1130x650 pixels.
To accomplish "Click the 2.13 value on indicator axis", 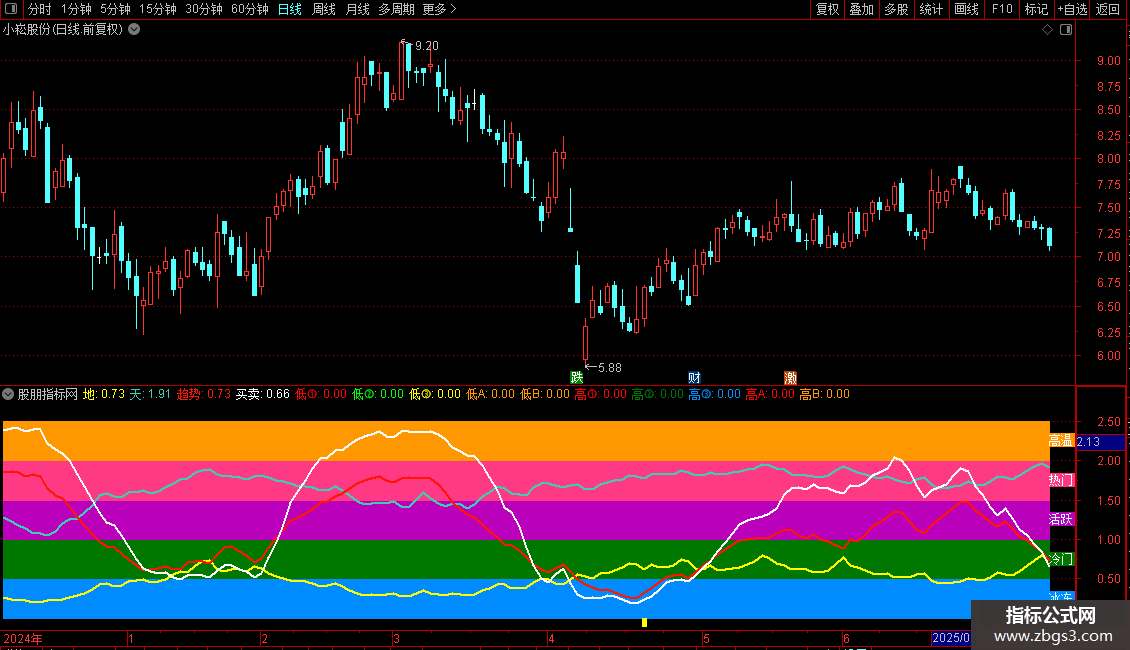I will coord(1088,442).
